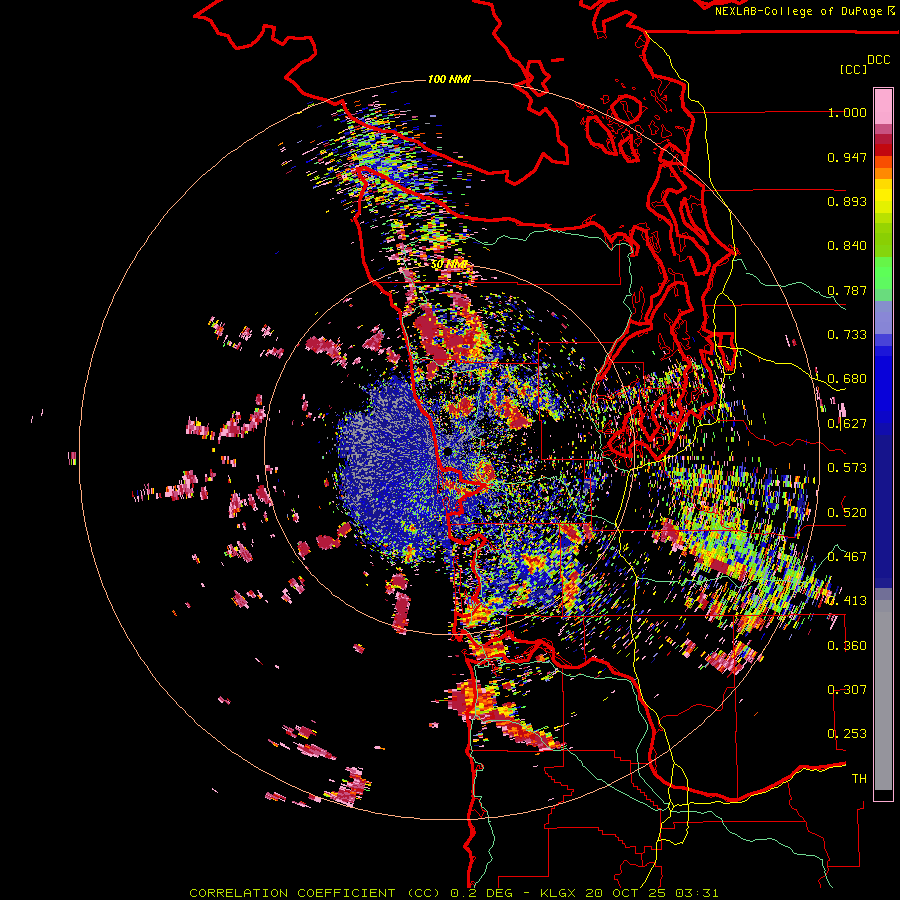Screen dimensions: 900x900
Task: Click the 0.680 scale label
Action: click(x=847, y=379)
